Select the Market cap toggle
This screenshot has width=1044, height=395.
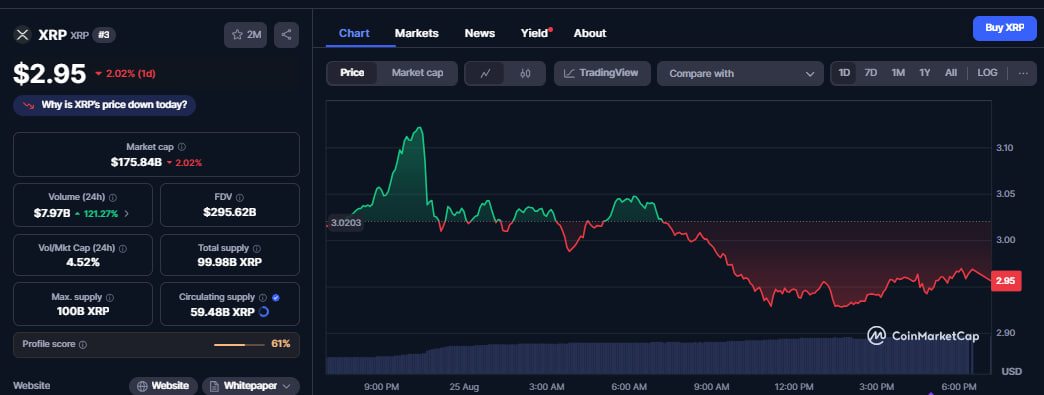click(417, 73)
